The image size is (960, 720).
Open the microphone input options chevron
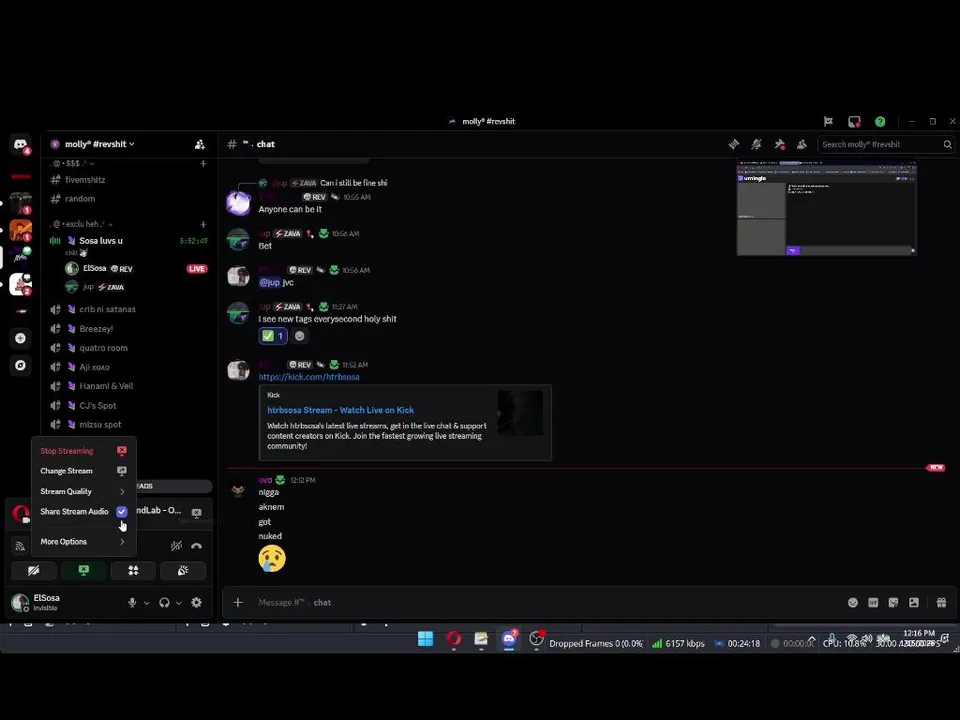(146, 603)
